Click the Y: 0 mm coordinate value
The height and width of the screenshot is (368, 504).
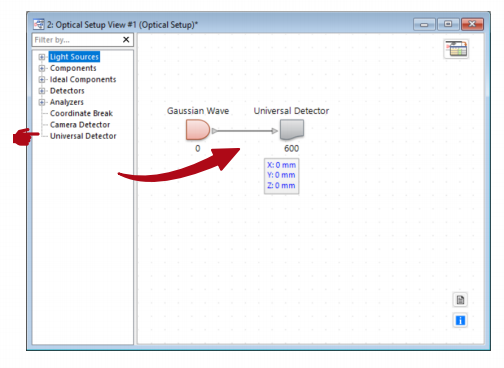[x=281, y=175]
